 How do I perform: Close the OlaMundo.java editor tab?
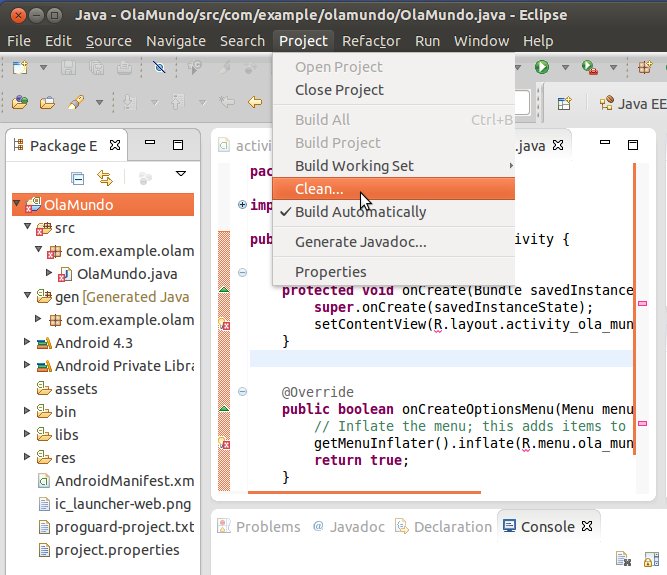[558, 145]
